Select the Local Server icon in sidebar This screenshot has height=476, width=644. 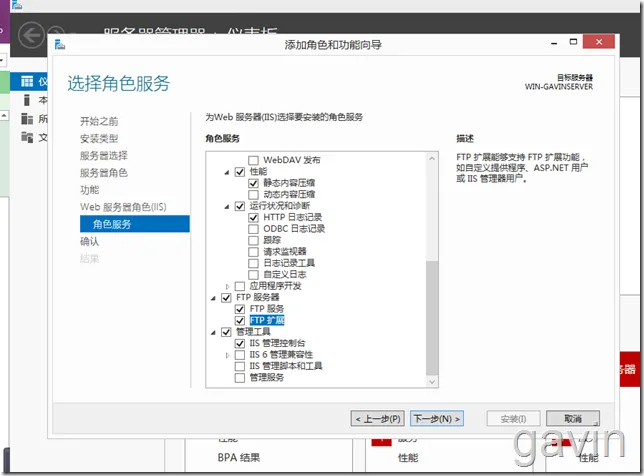point(27,100)
